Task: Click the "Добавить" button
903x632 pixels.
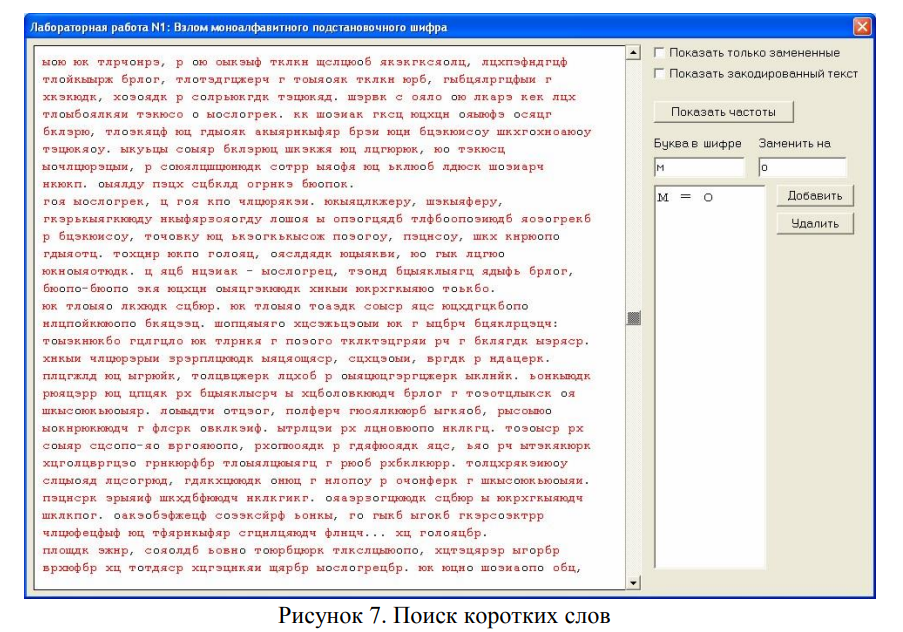Action: click(x=814, y=195)
